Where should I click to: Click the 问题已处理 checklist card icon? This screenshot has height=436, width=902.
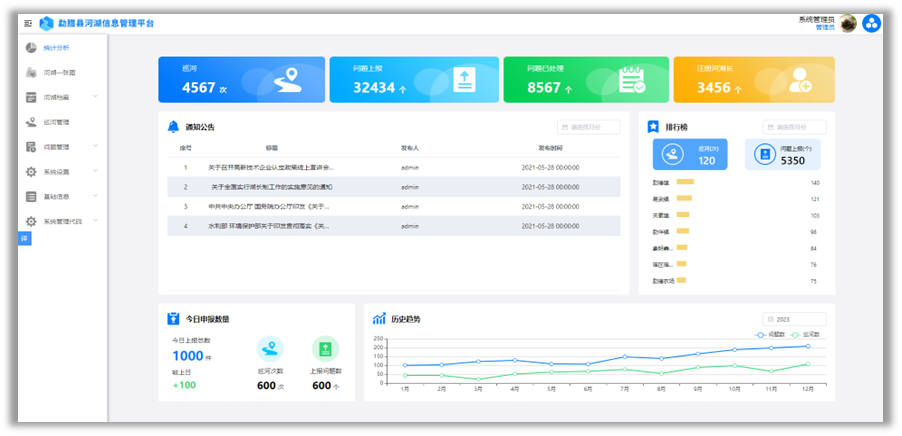(x=631, y=79)
